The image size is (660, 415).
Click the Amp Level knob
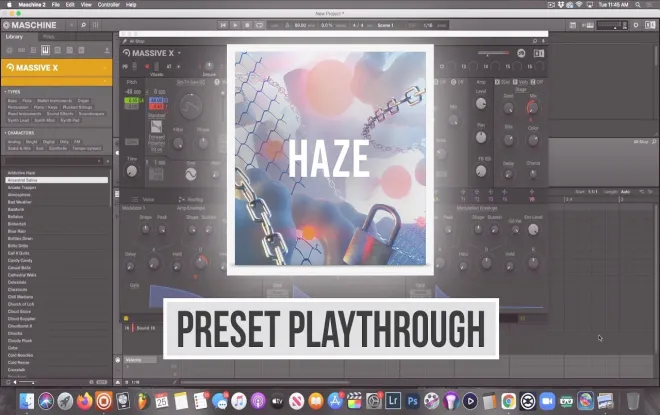tap(481, 104)
